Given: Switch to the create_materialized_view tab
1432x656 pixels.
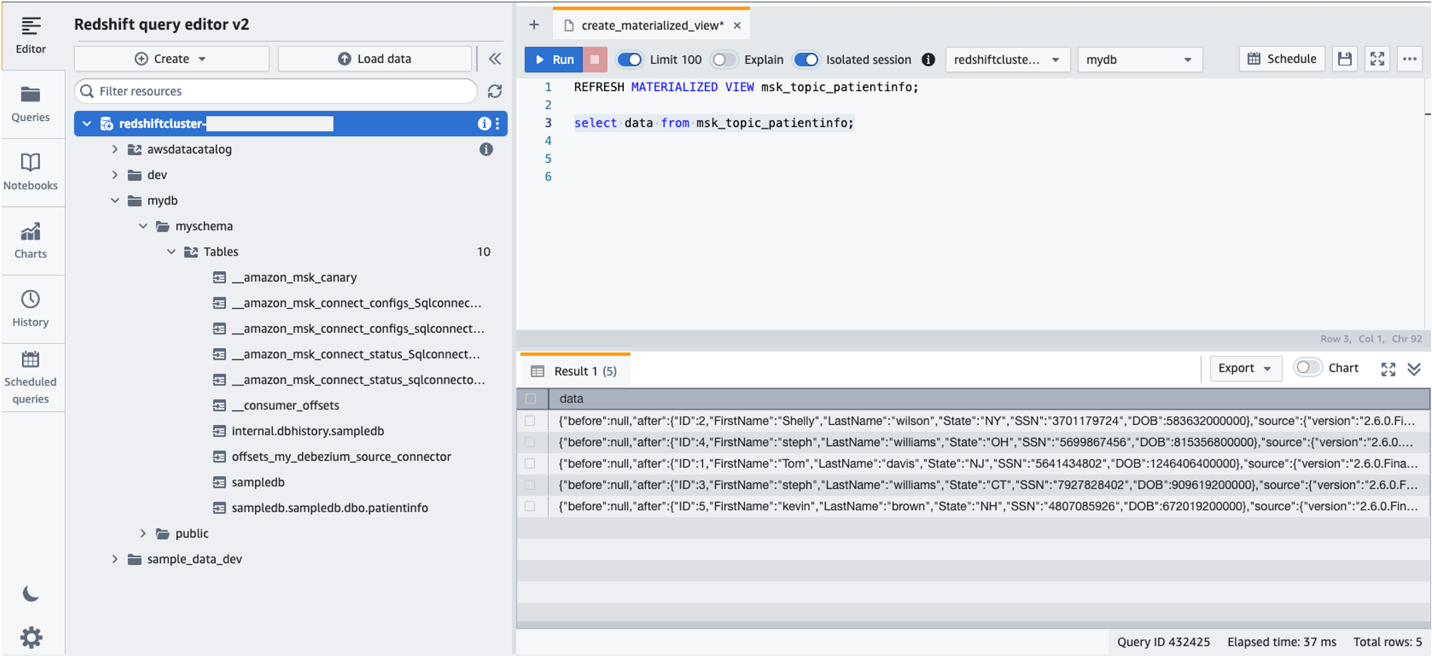Looking at the screenshot, I should tap(652, 26).
